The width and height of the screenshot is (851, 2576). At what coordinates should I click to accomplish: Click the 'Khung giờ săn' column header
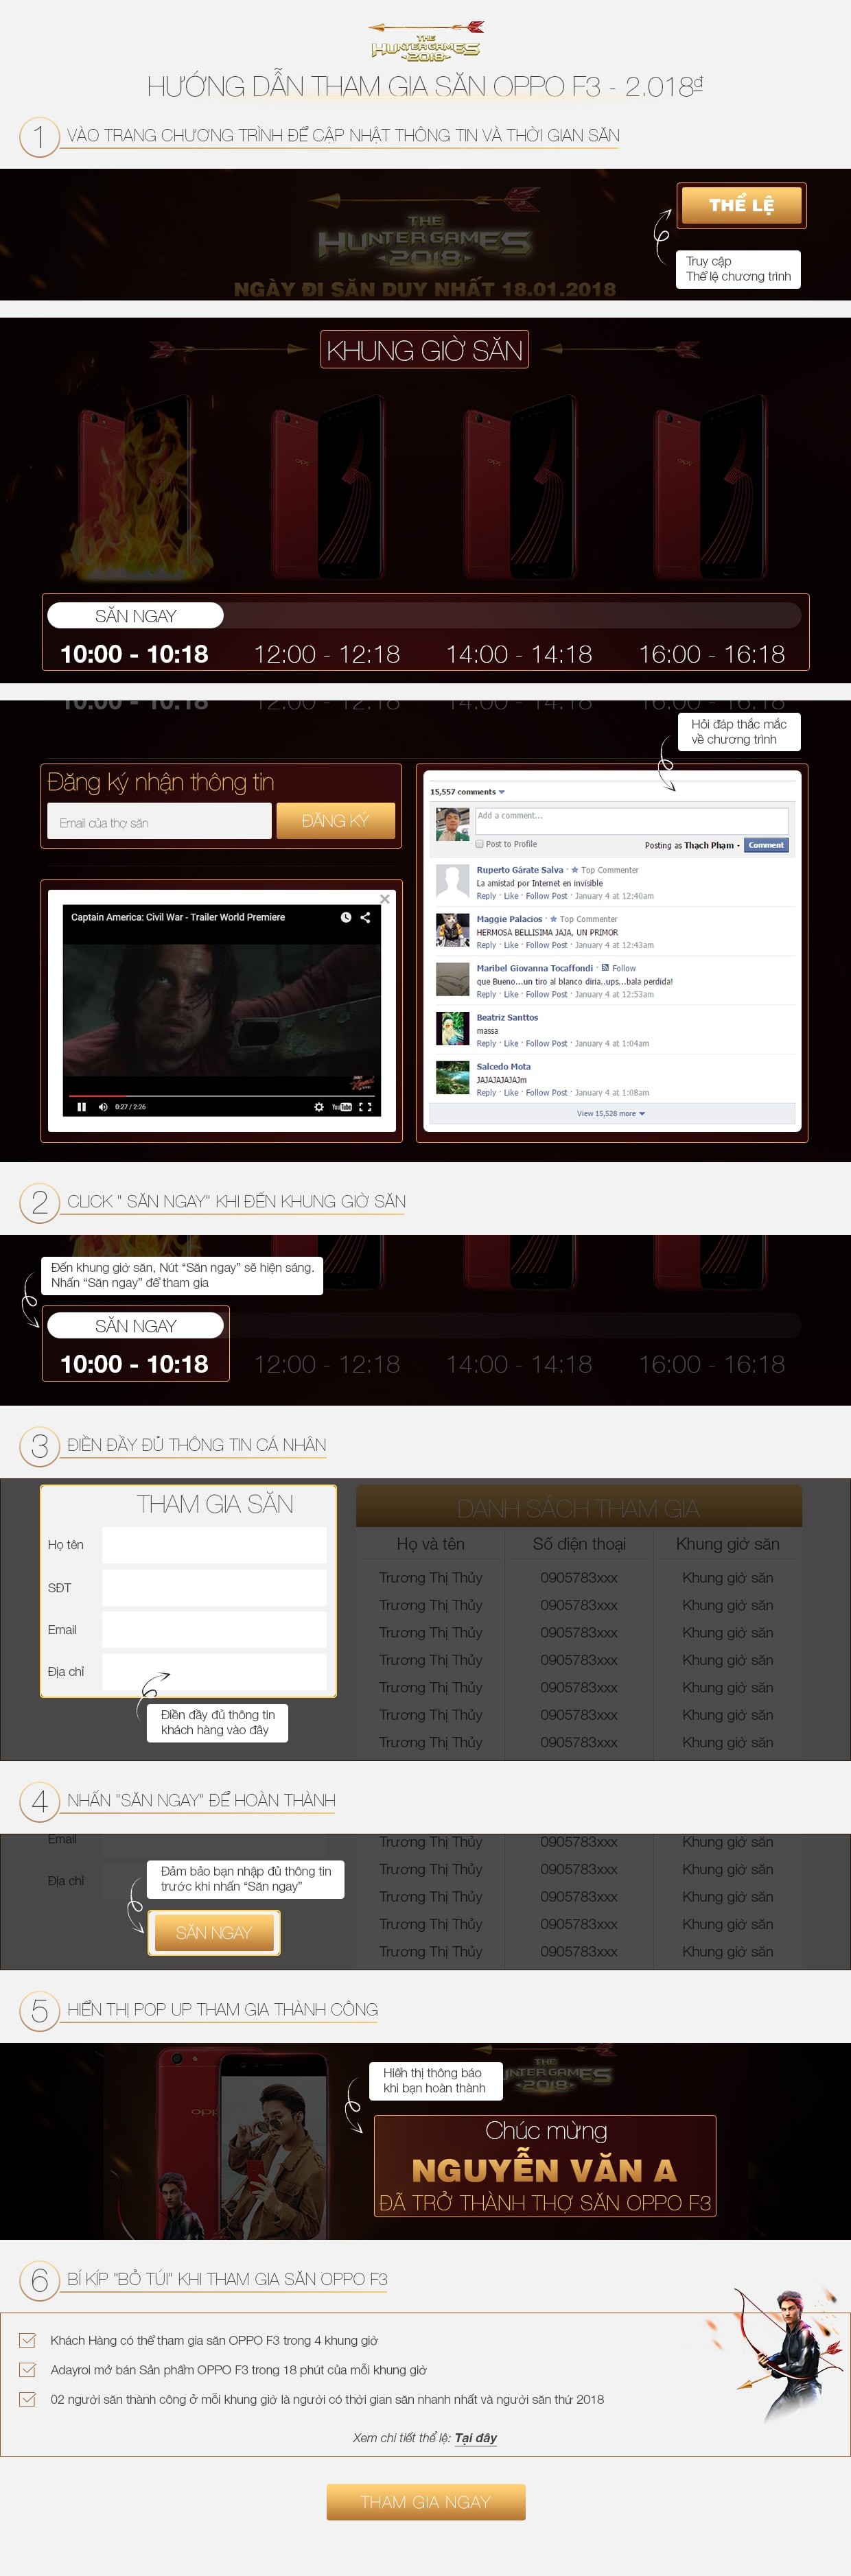coord(727,1543)
